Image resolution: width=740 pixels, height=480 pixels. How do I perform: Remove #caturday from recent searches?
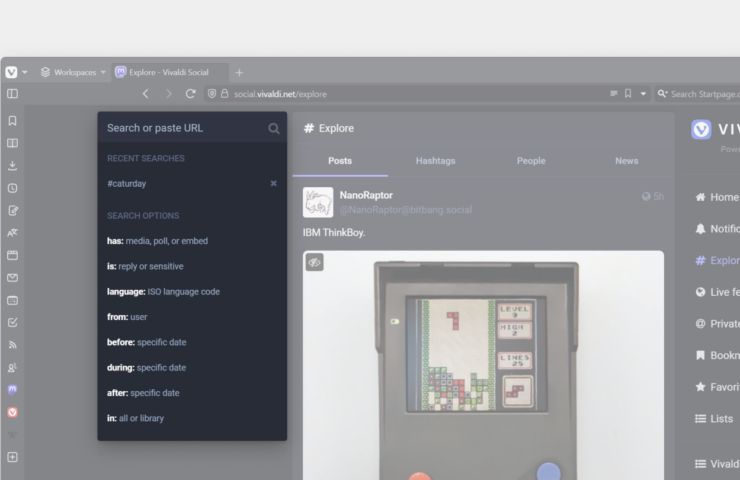[274, 184]
